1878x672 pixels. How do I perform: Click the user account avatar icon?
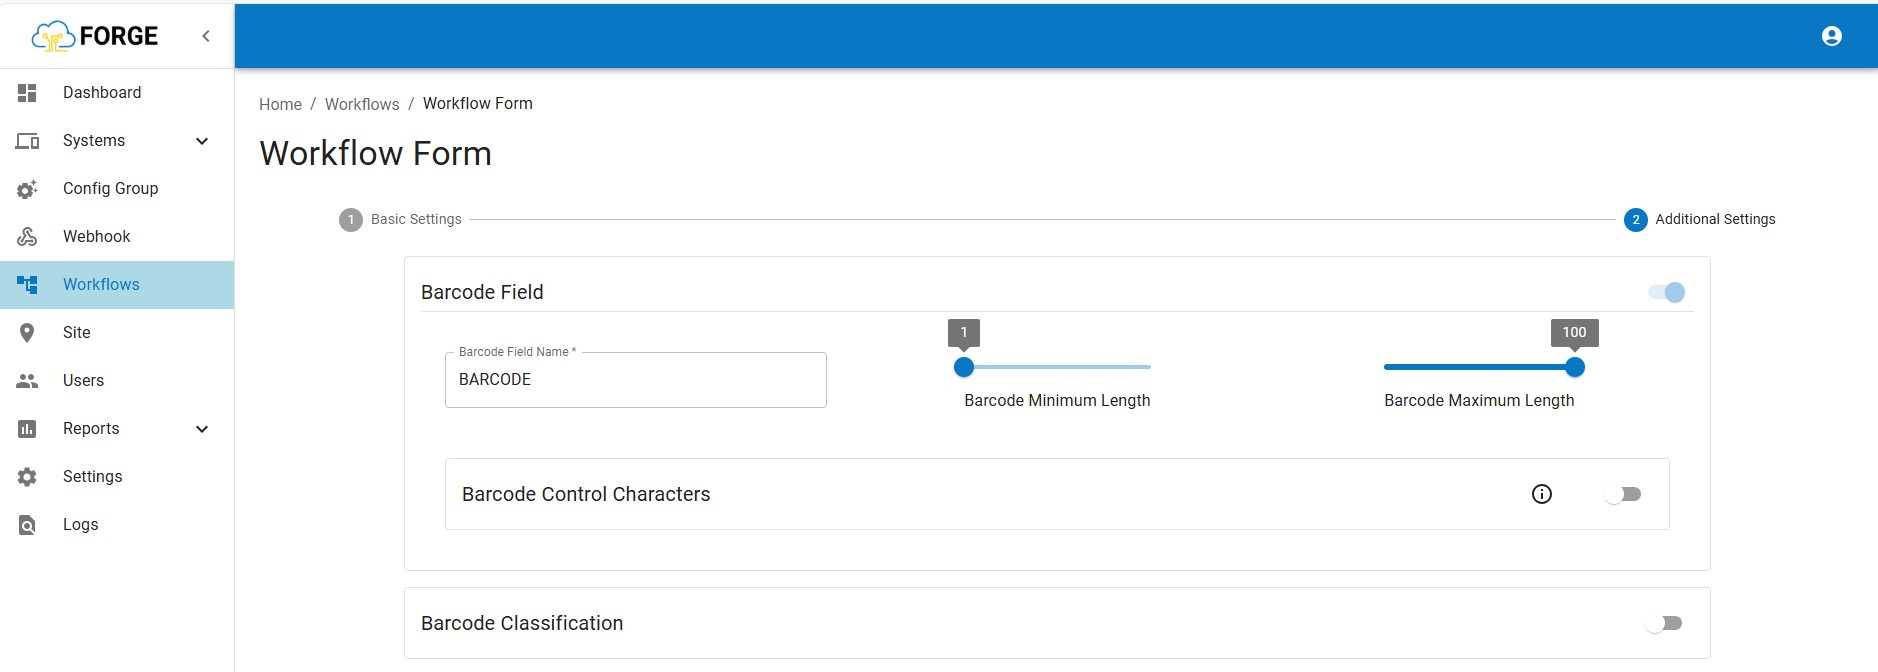click(x=1831, y=36)
